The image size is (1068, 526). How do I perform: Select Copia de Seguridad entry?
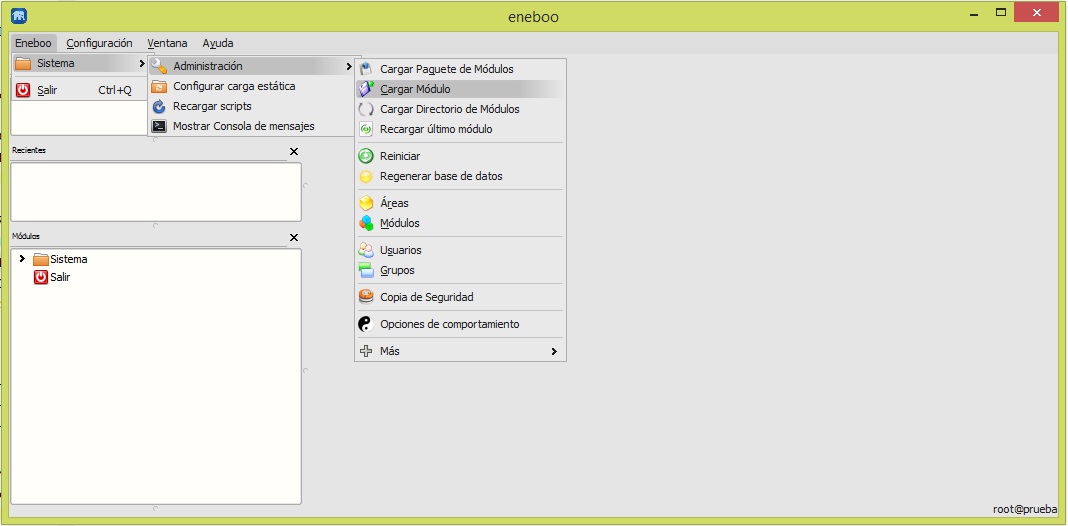point(460,297)
